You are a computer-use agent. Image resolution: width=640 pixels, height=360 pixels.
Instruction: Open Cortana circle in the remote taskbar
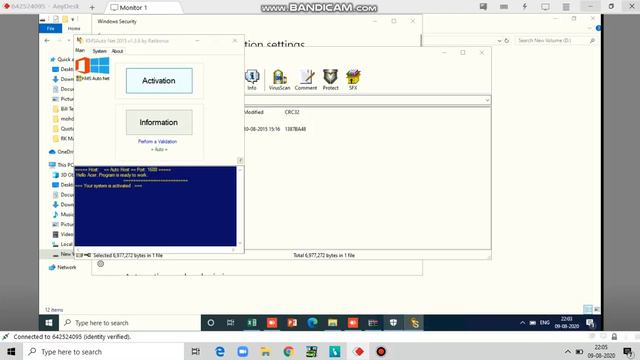(x=211, y=323)
